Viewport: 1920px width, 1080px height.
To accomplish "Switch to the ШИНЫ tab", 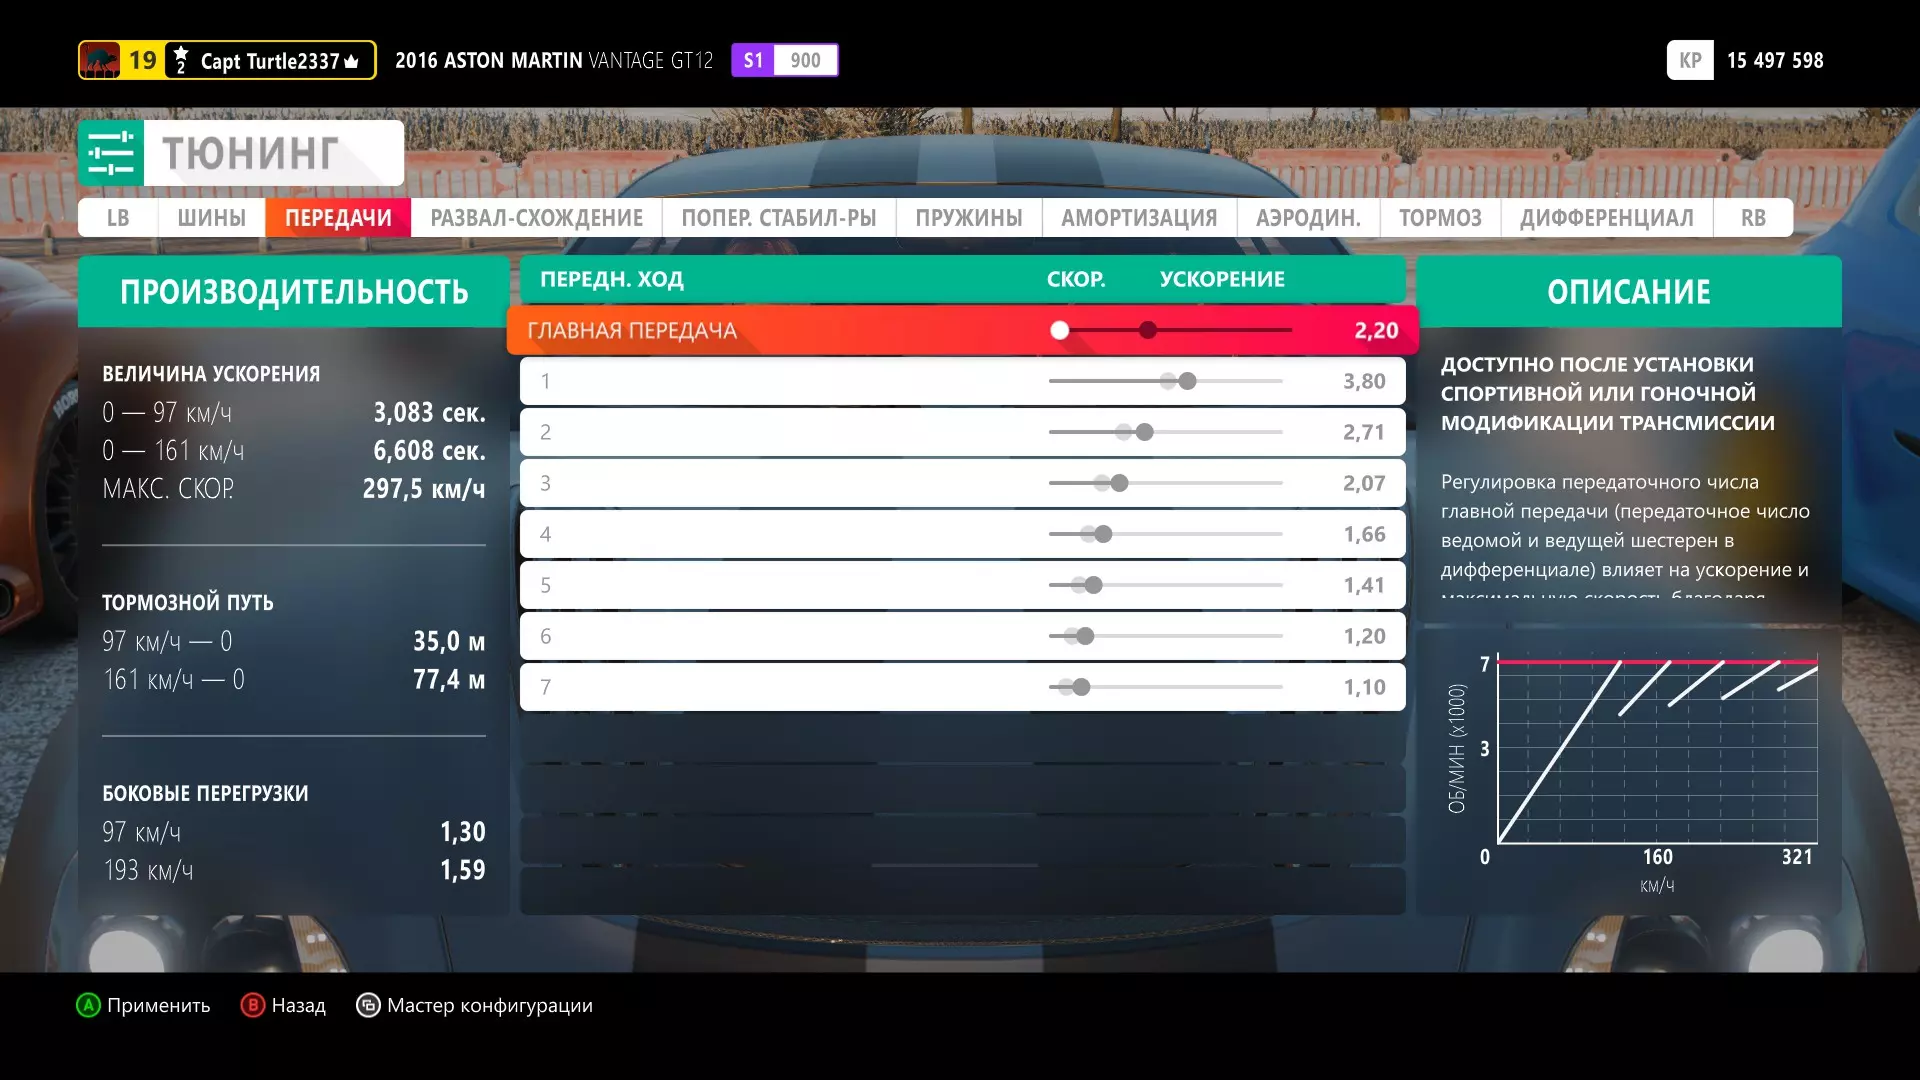I will (211, 218).
